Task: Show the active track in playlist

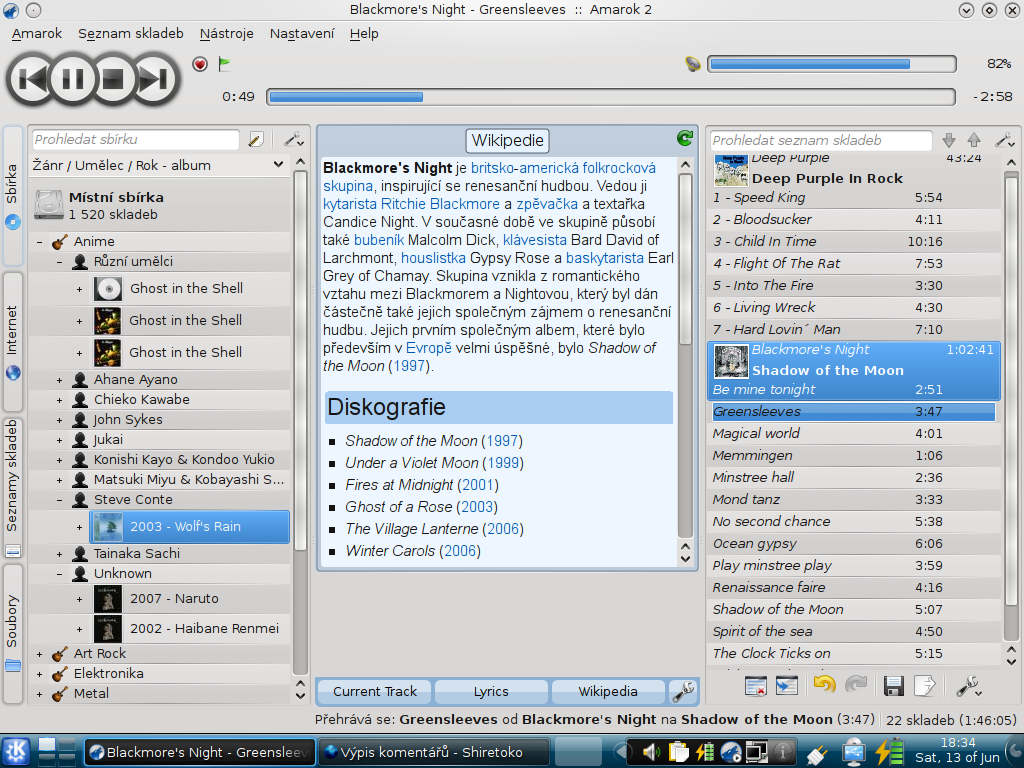Action: (786, 686)
